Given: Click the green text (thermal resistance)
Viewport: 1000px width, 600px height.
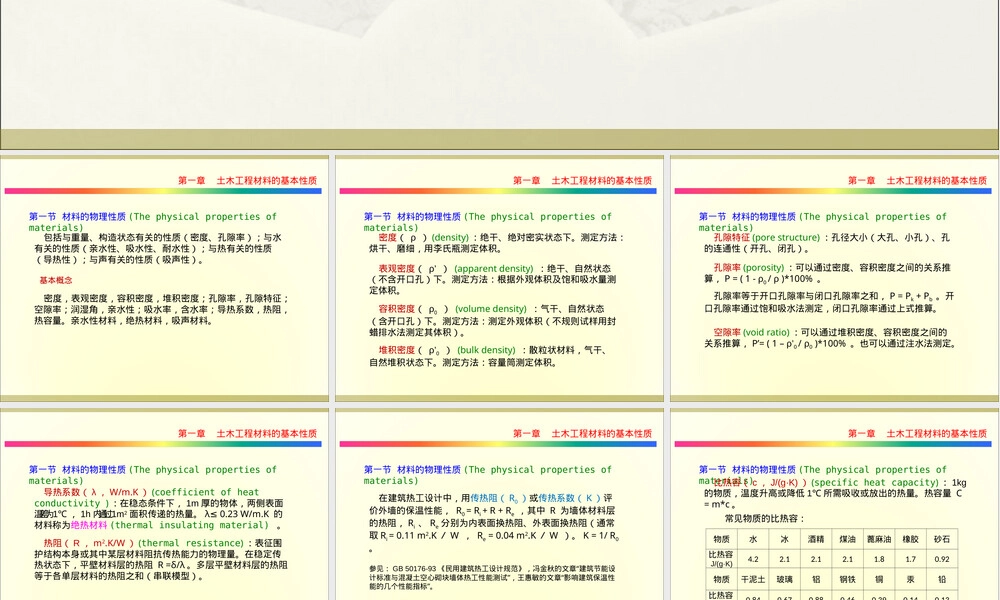Looking at the screenshot, I should 191,543.
